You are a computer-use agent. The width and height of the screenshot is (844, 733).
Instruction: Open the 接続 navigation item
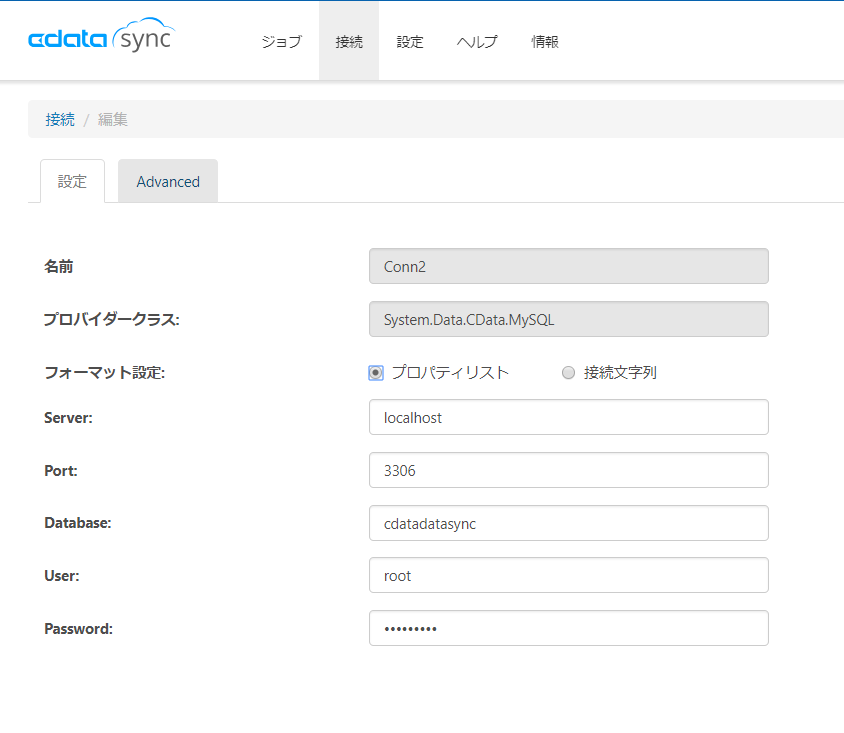click(349, 41)
